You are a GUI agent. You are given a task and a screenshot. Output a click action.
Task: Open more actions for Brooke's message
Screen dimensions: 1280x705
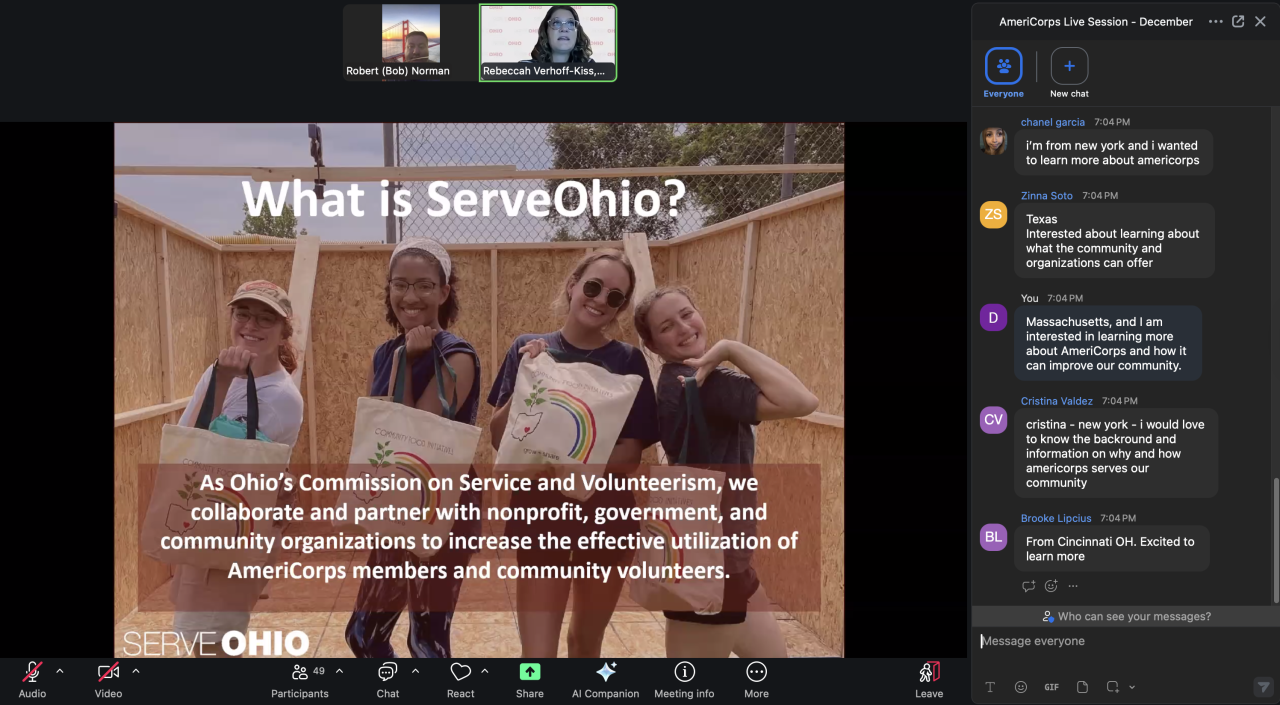(1073, 586)
